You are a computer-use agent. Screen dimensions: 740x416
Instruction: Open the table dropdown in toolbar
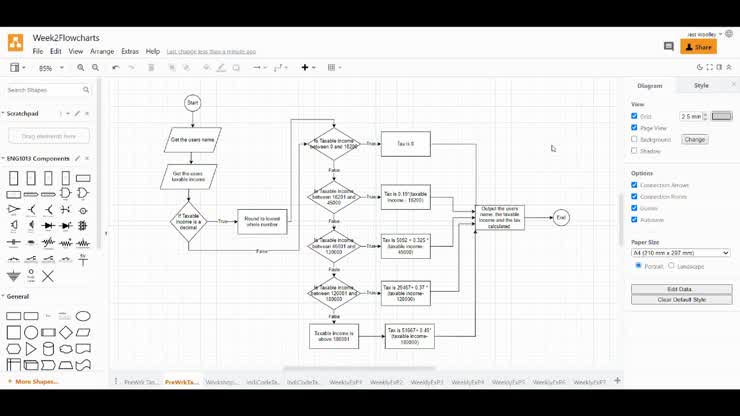point(334,68)
